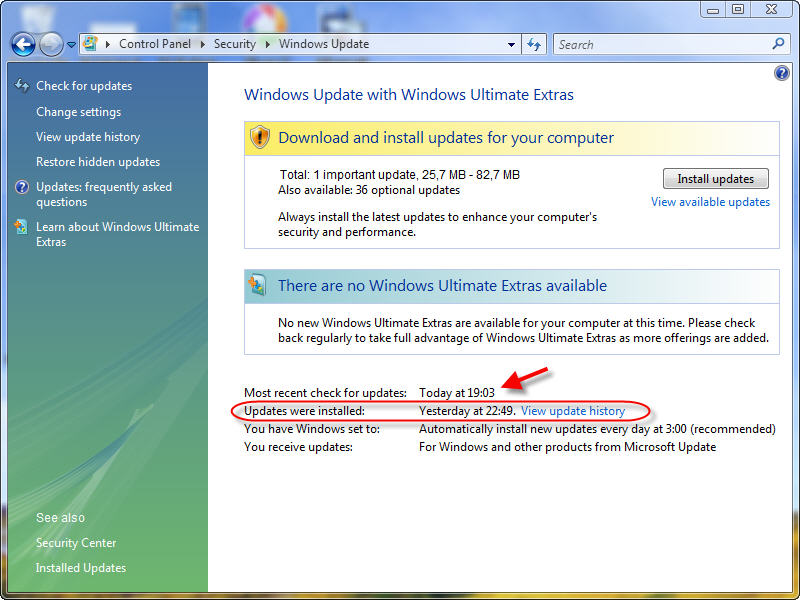Click the Install updates button
The height and width of the screenshot is (600, 800).
(715, 179)
